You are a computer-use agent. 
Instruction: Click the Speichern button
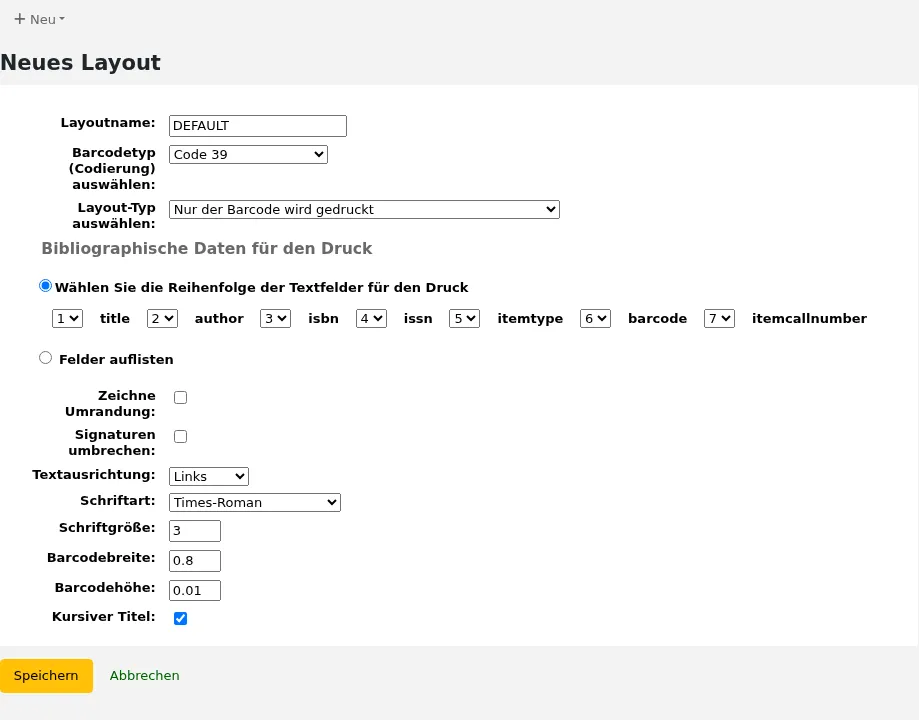[46, 675]
